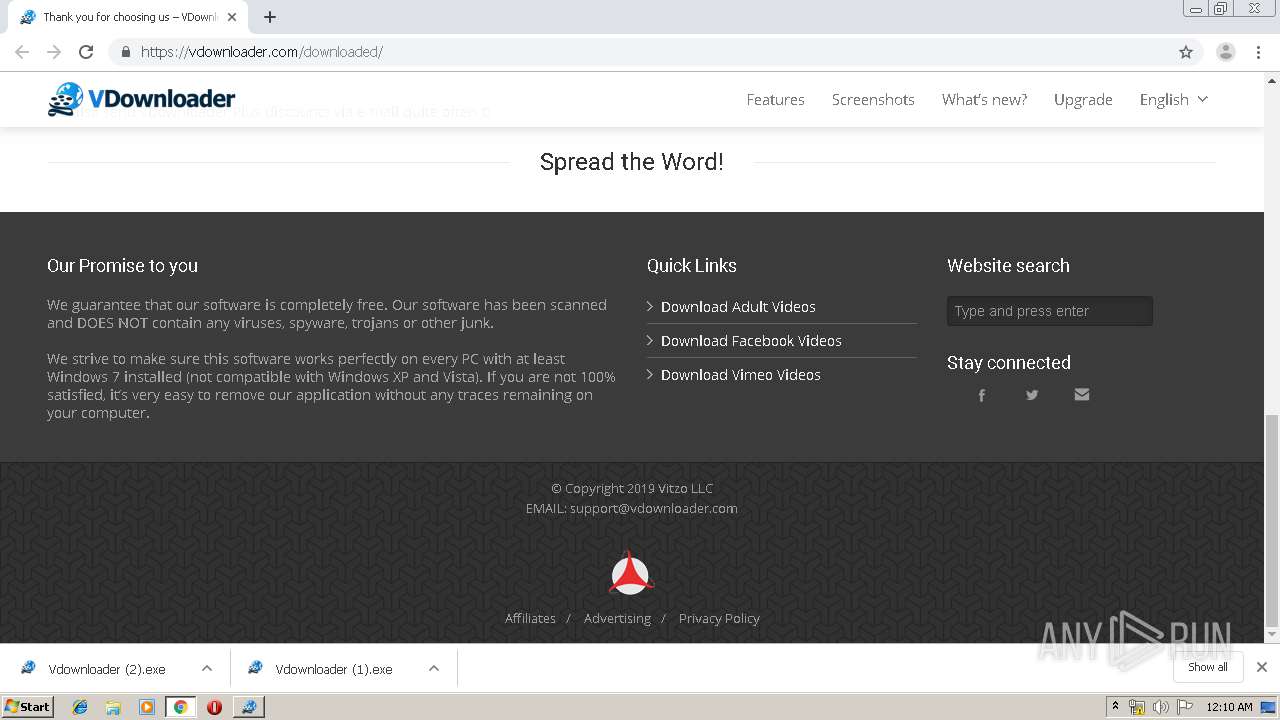Open VDownloader Twitter page icon

[x=1032, y=395]
